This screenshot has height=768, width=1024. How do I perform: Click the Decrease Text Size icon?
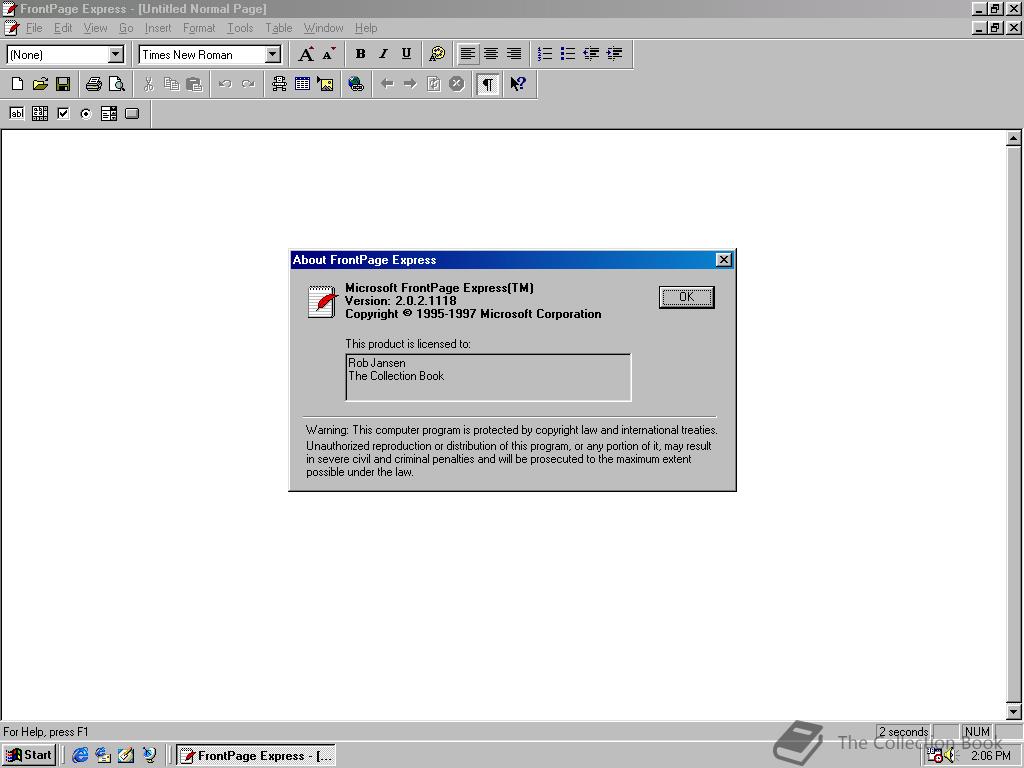329,54
